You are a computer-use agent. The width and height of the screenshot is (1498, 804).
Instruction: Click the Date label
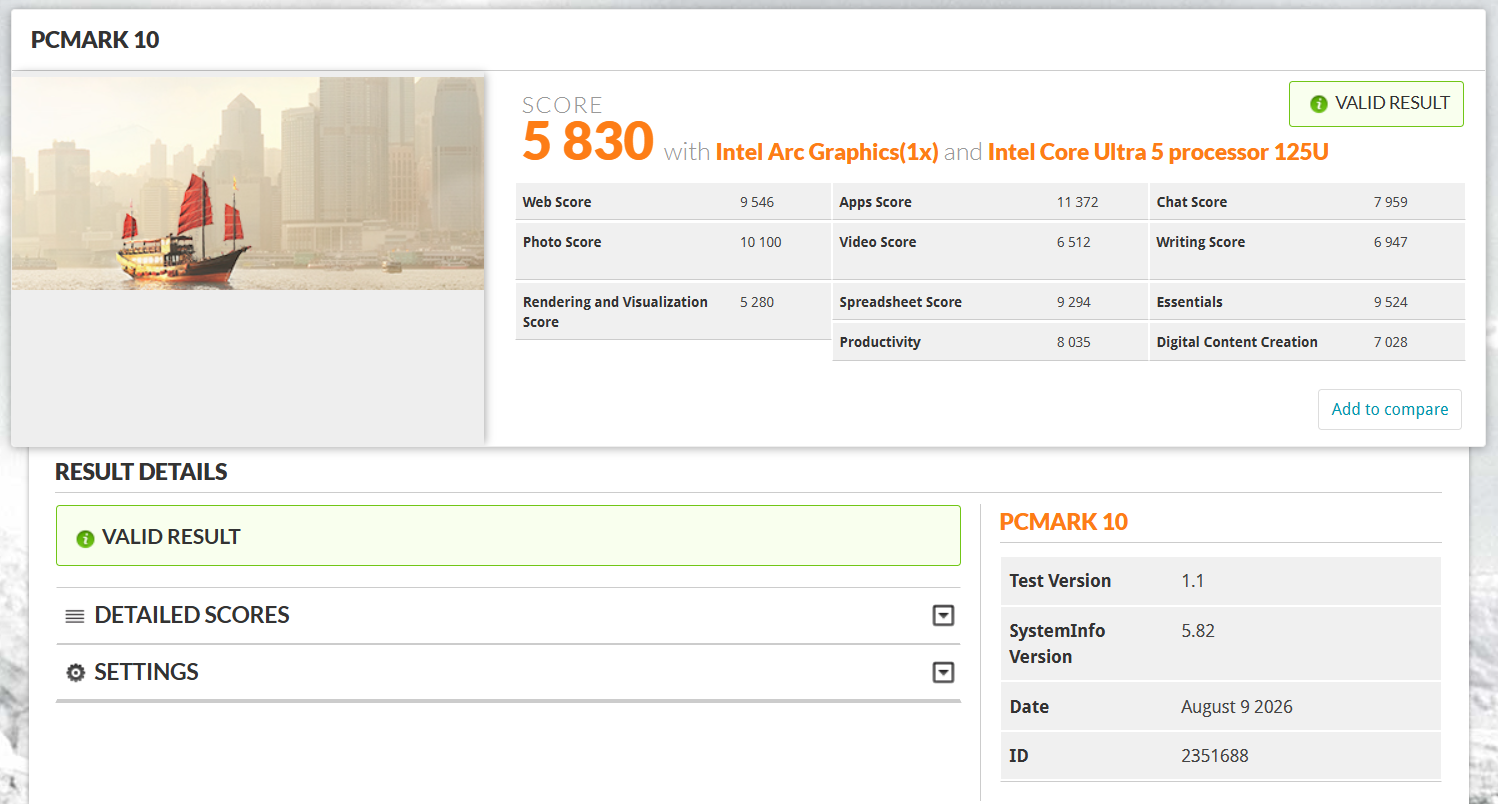click(x=1029, y=707)
